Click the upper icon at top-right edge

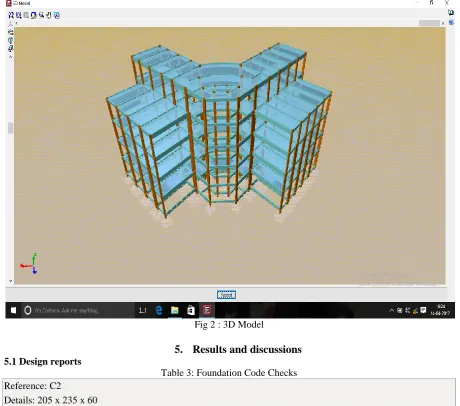pyautogui.click(x=451, y=13)
